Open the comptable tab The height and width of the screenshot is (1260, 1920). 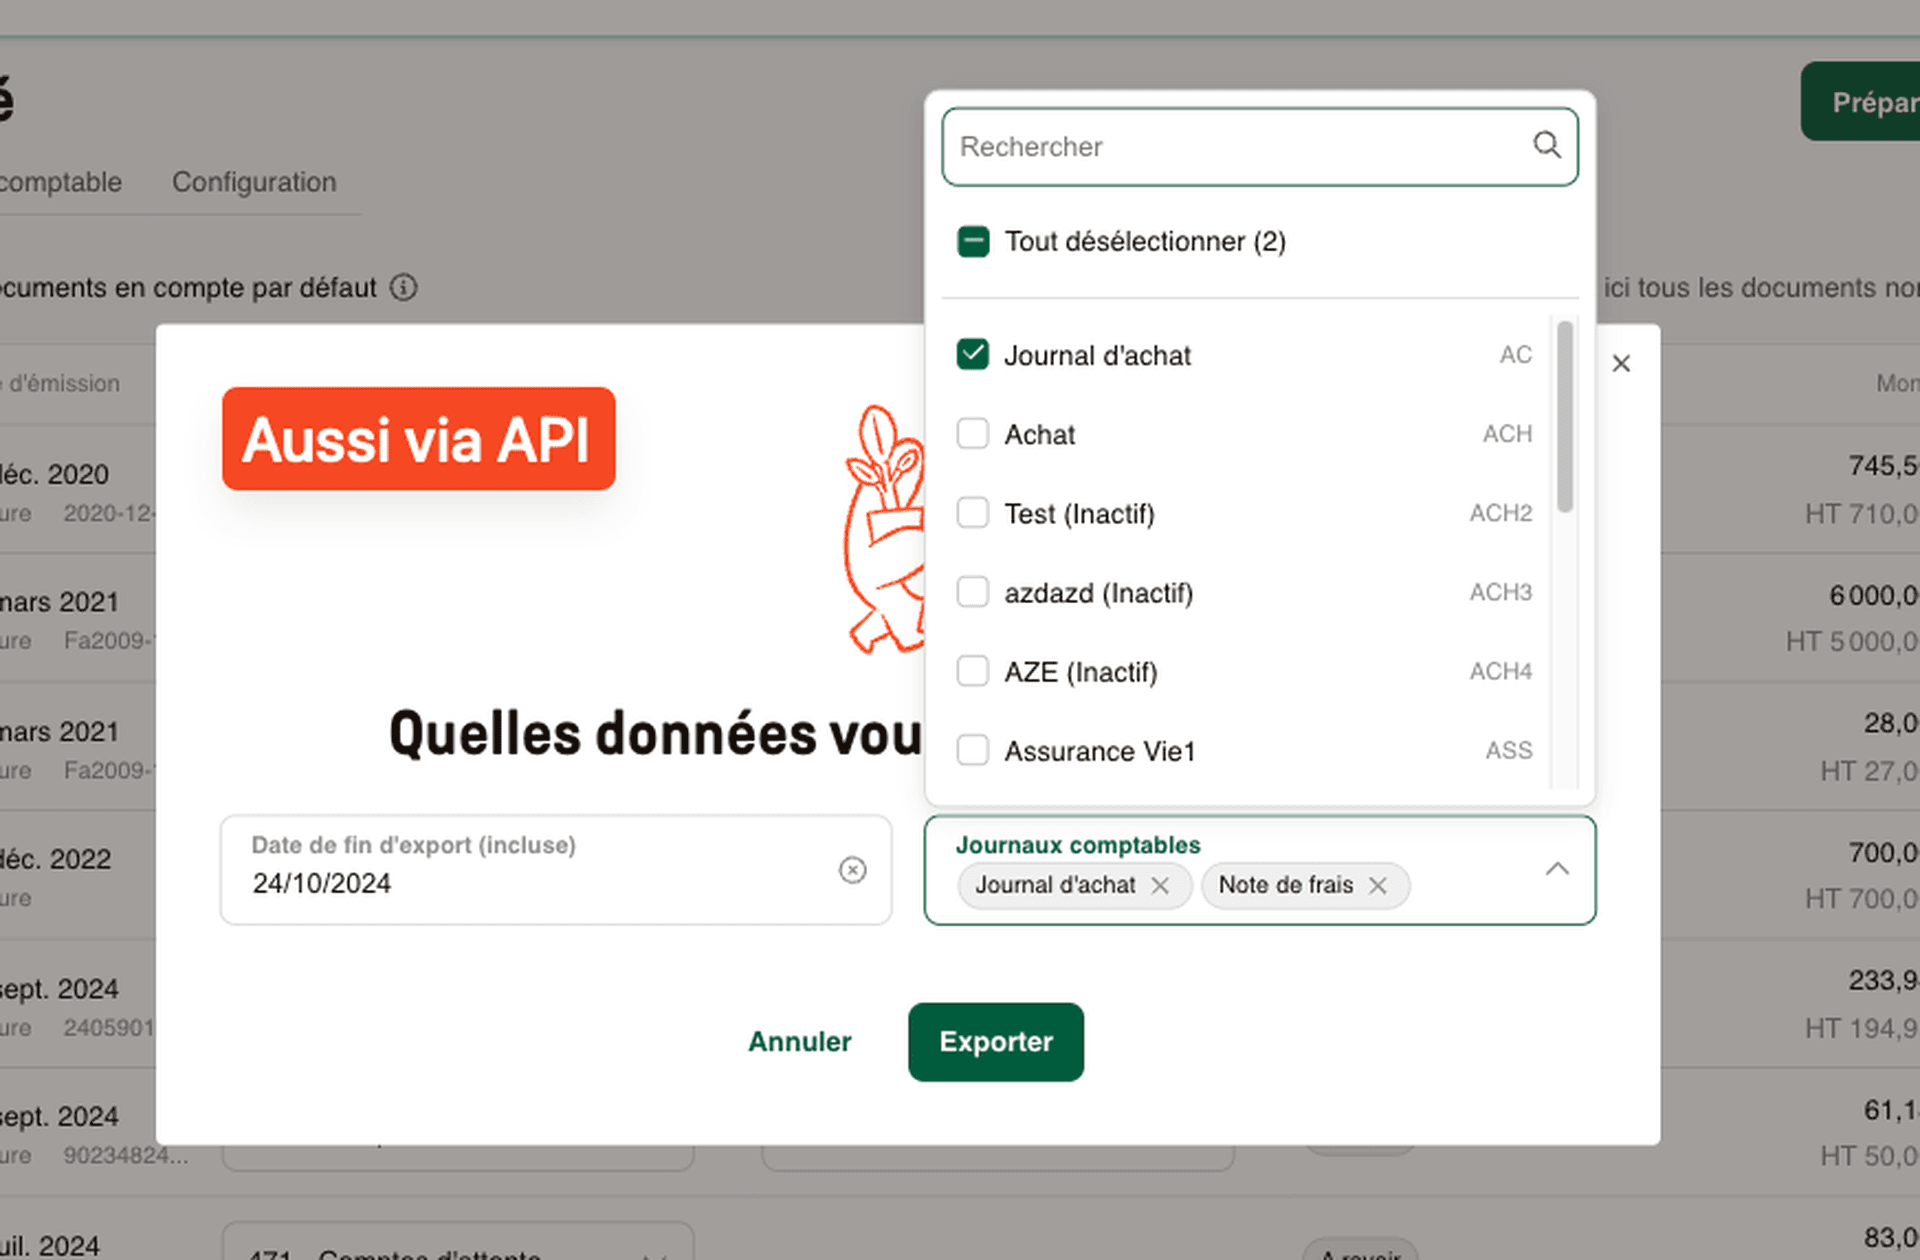(61, 182)
